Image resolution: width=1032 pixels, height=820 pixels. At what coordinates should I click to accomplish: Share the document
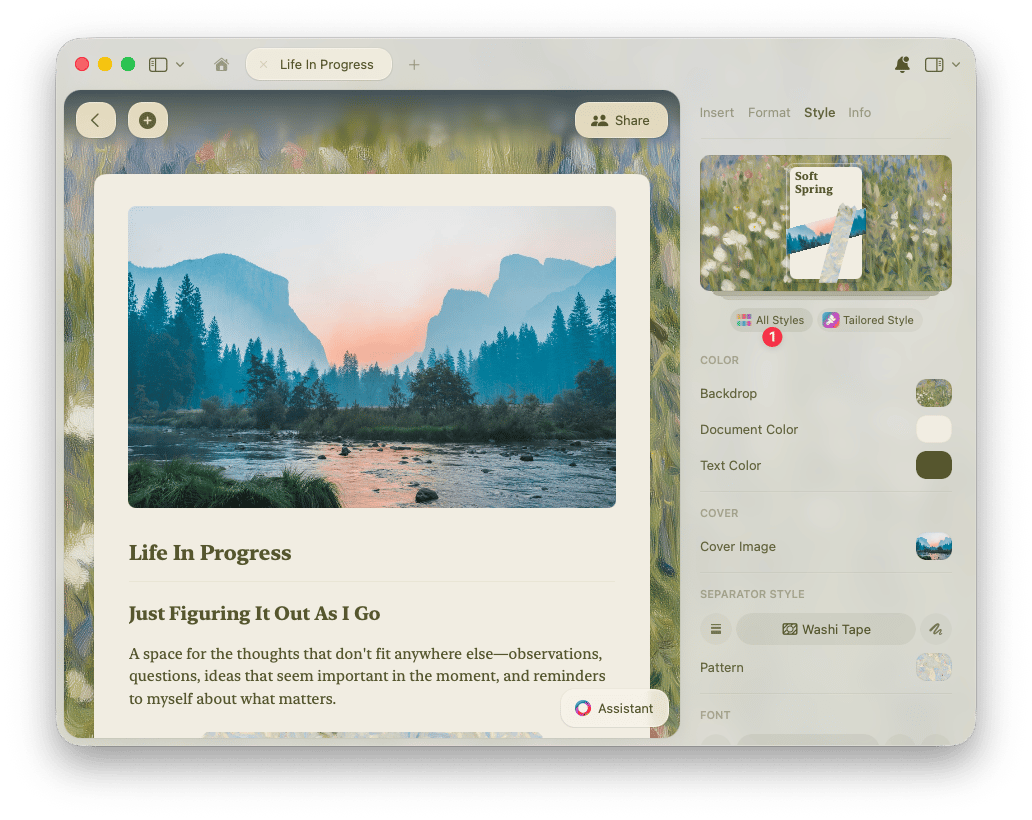click(621, 120)
